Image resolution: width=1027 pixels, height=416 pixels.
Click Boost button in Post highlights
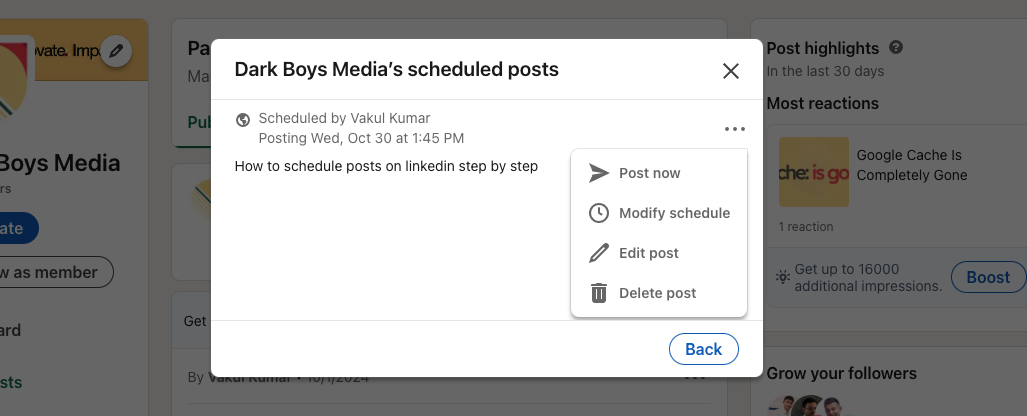tap(988, 277)
